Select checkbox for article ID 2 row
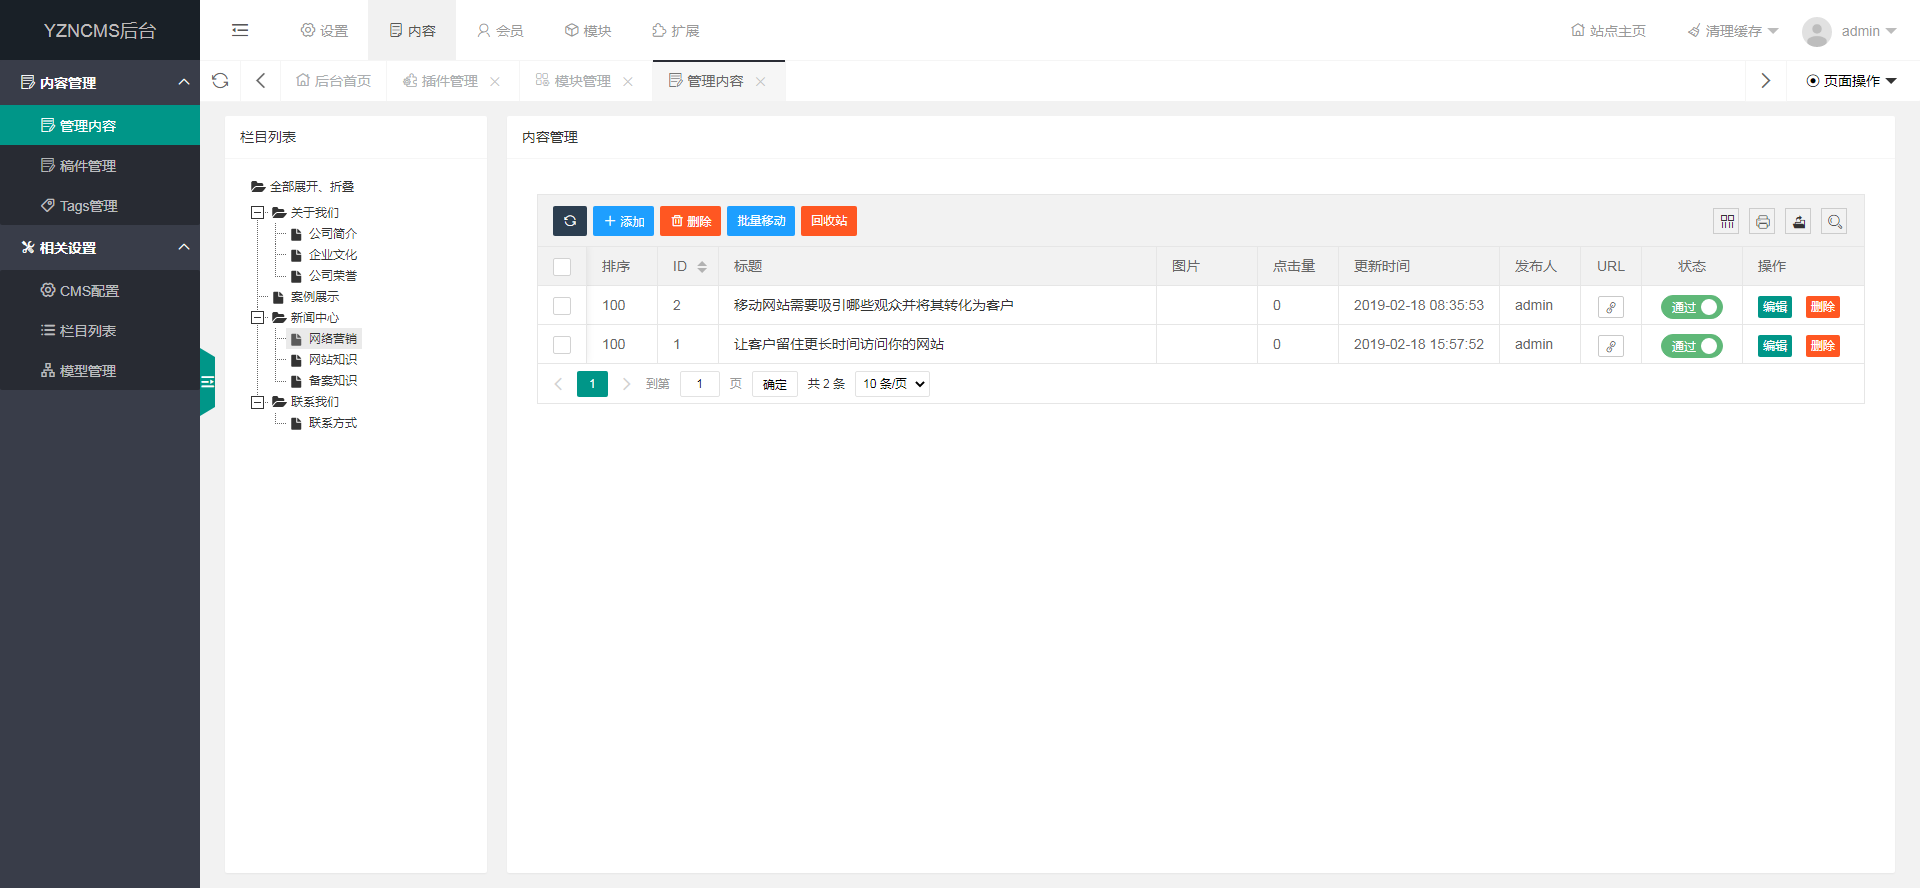The image size is (1920, 888). click(x=562, y=306)
